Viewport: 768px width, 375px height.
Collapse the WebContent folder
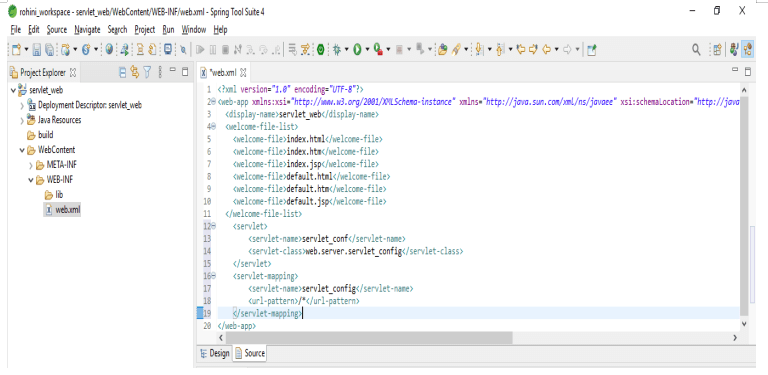(22, 150)
